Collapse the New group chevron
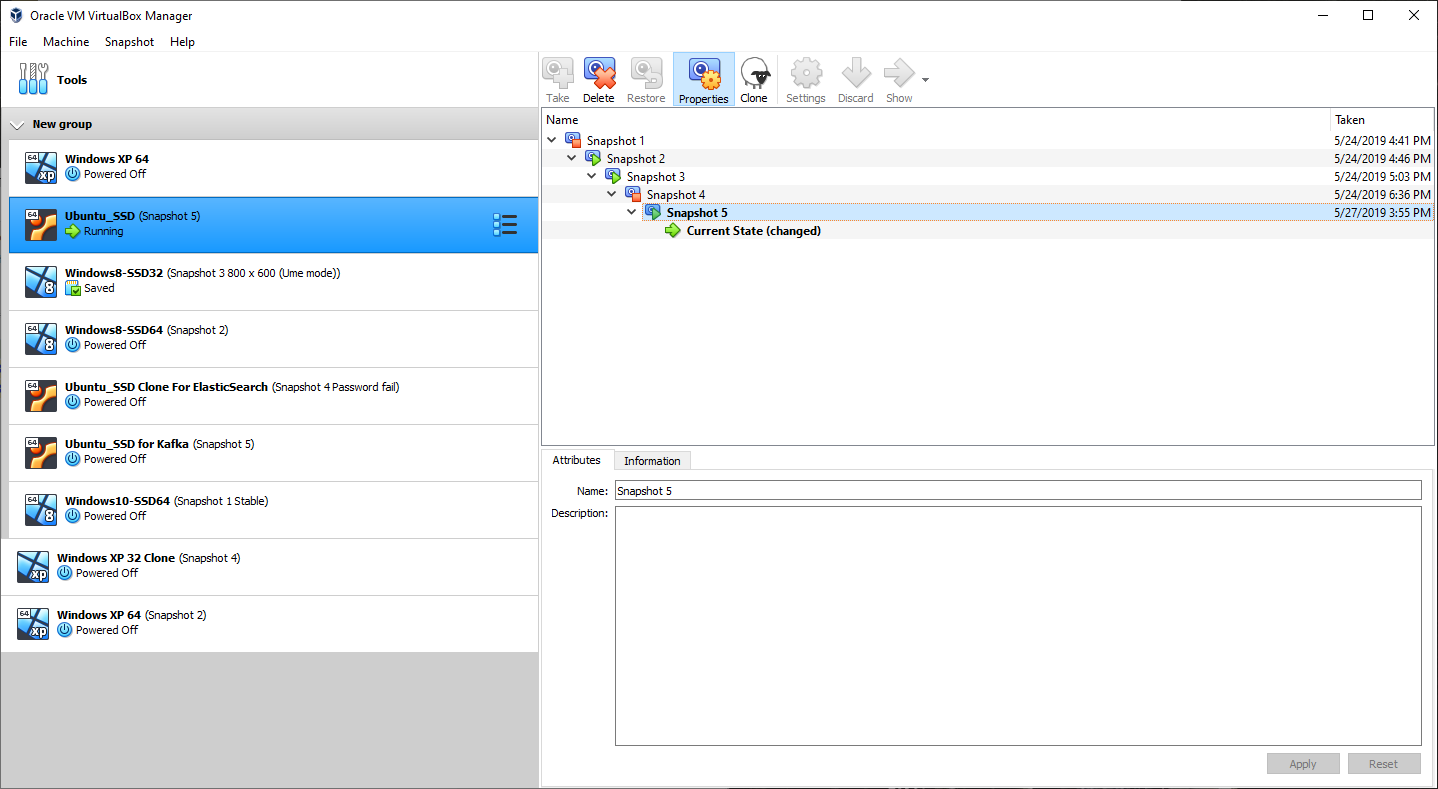This screenshot has height=789, width=1438. click(x=17, y=125)
